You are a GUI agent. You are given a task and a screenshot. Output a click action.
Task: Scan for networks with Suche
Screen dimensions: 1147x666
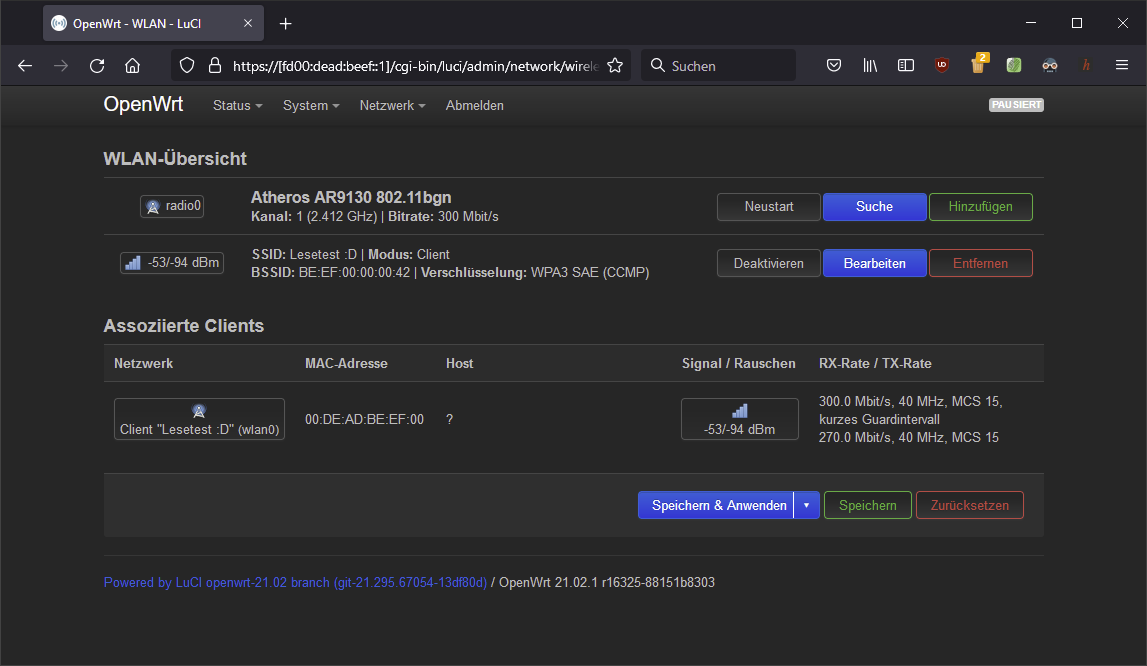point(874,206)
